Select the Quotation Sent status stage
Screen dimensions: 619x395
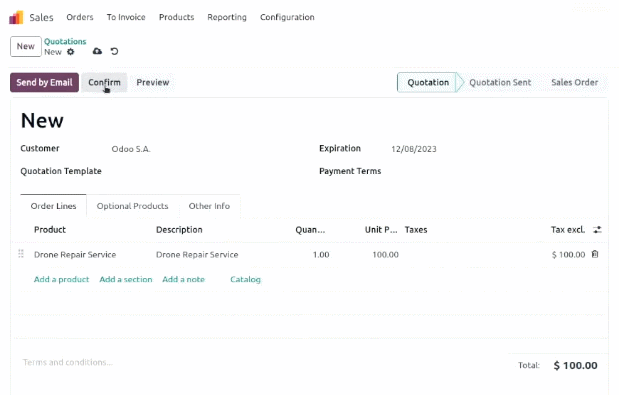(x=500, y=82)
